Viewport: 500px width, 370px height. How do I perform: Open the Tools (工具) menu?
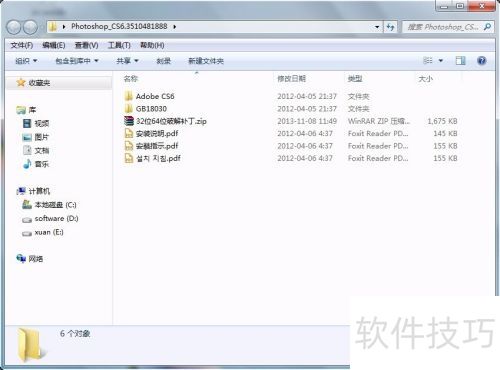point(119,45)
